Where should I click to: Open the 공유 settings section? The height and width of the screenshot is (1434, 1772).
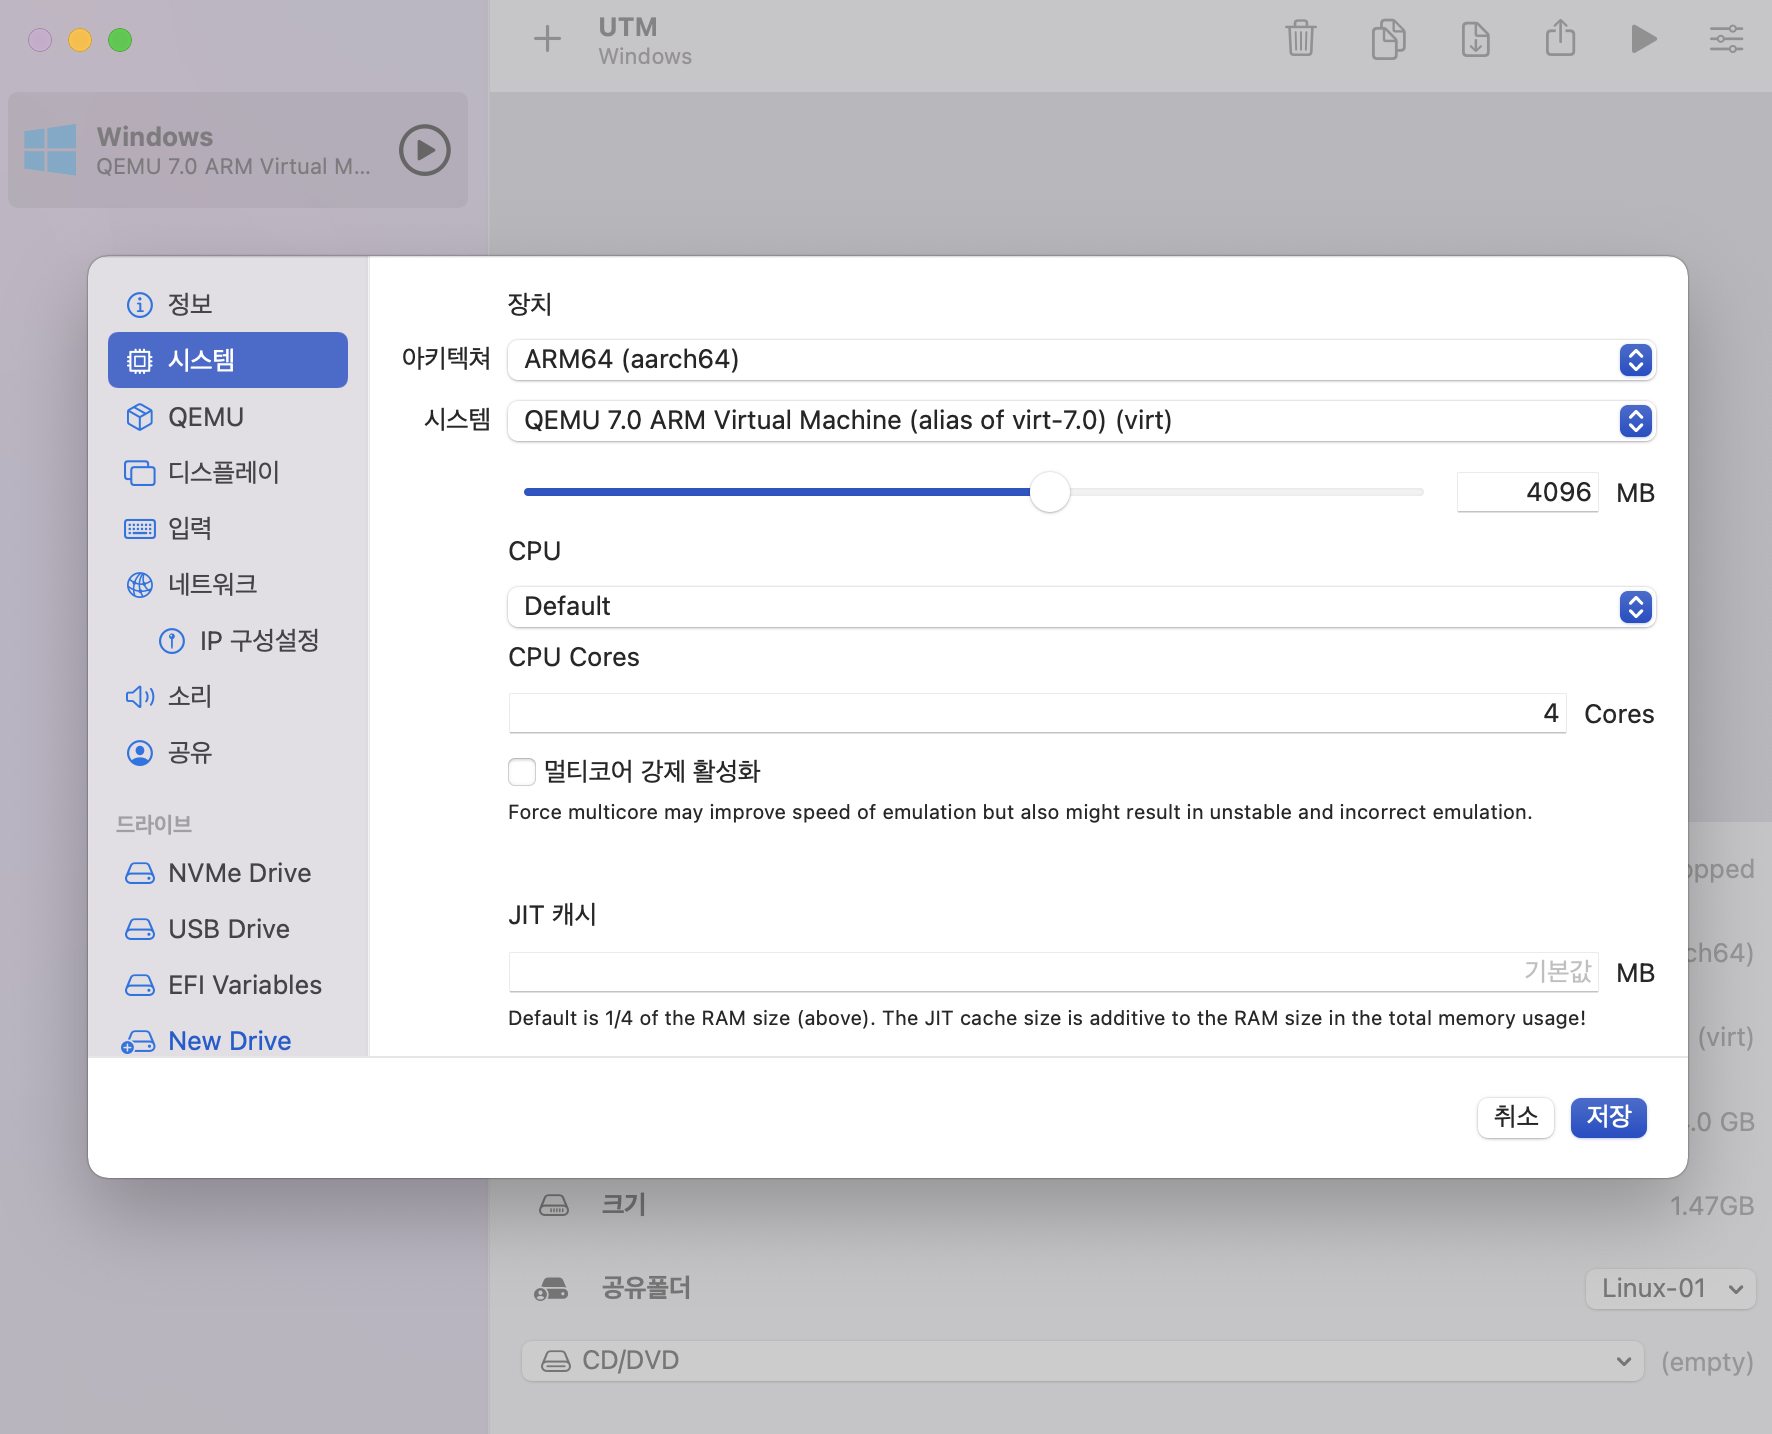click(x=228, y=752)
